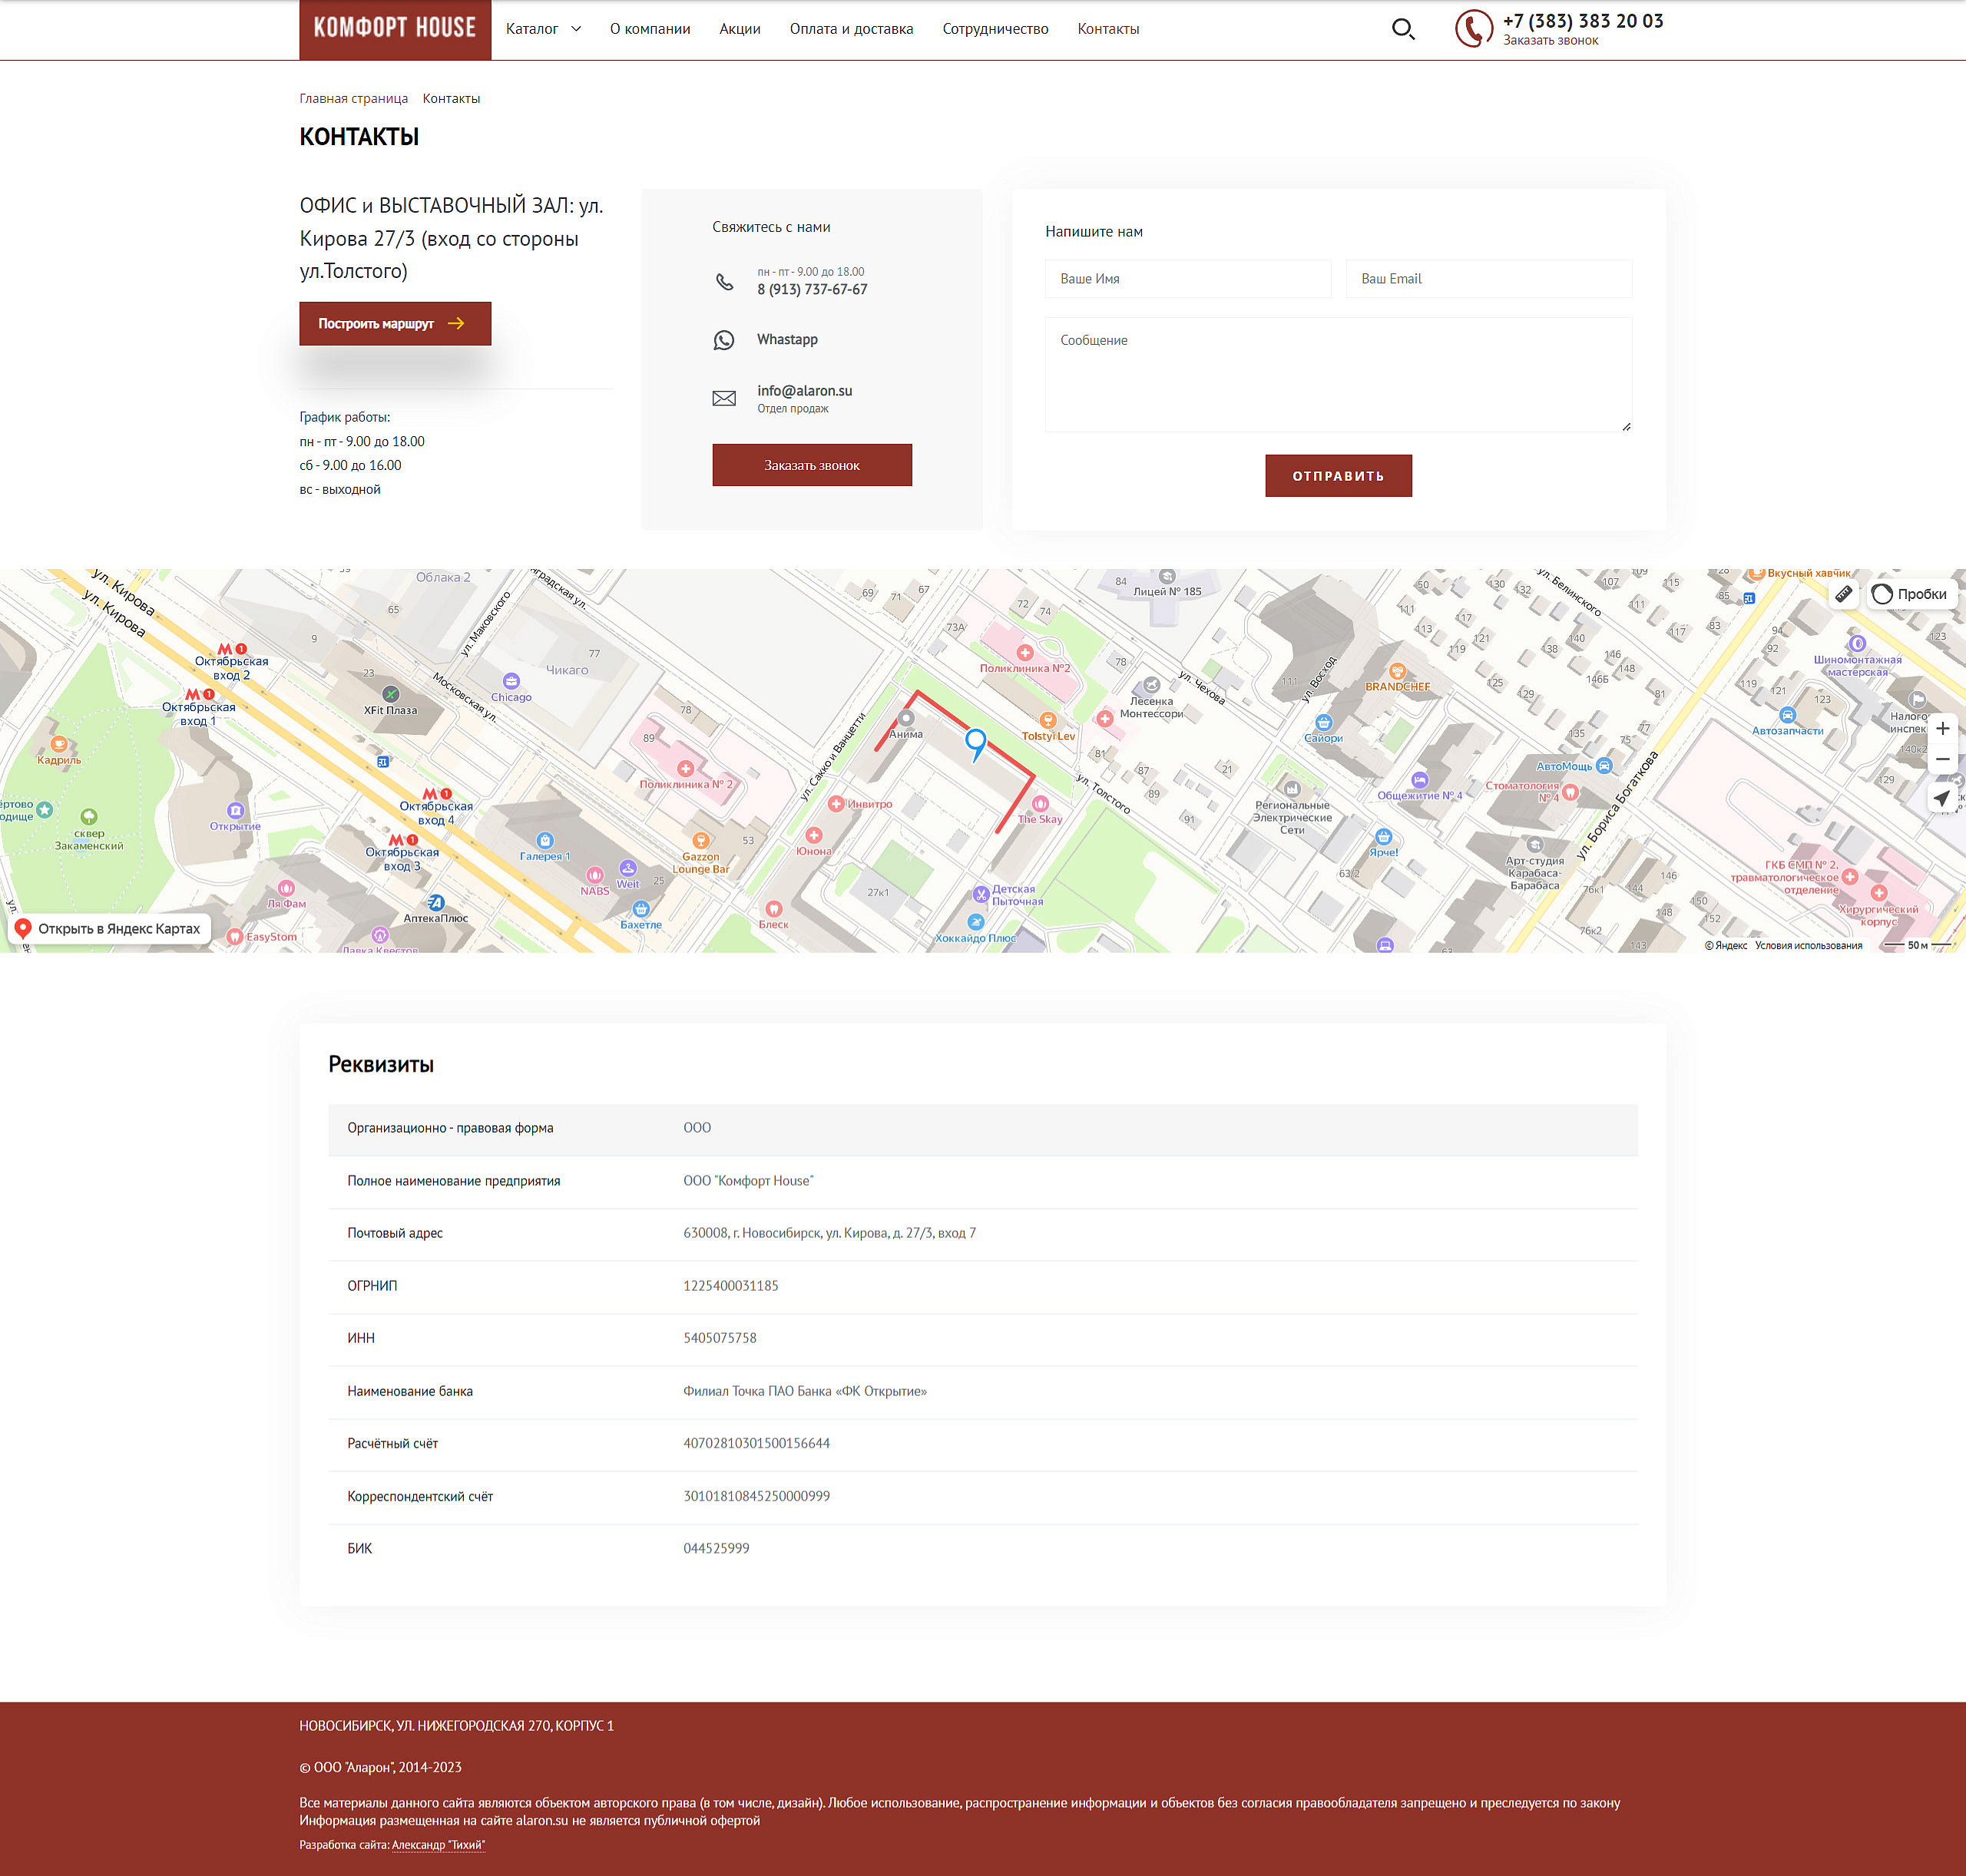
Task: Click the Отправить submit button
Action: pos(1338,476)
